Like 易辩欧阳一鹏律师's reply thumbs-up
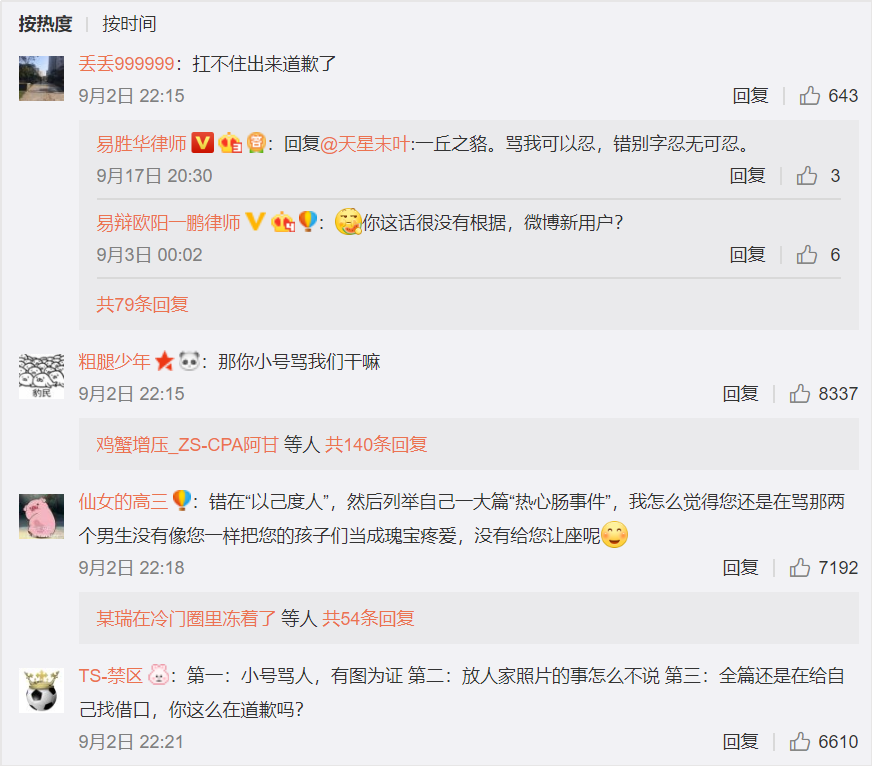This screenshot has width=872, height=766. coord(806,255)
